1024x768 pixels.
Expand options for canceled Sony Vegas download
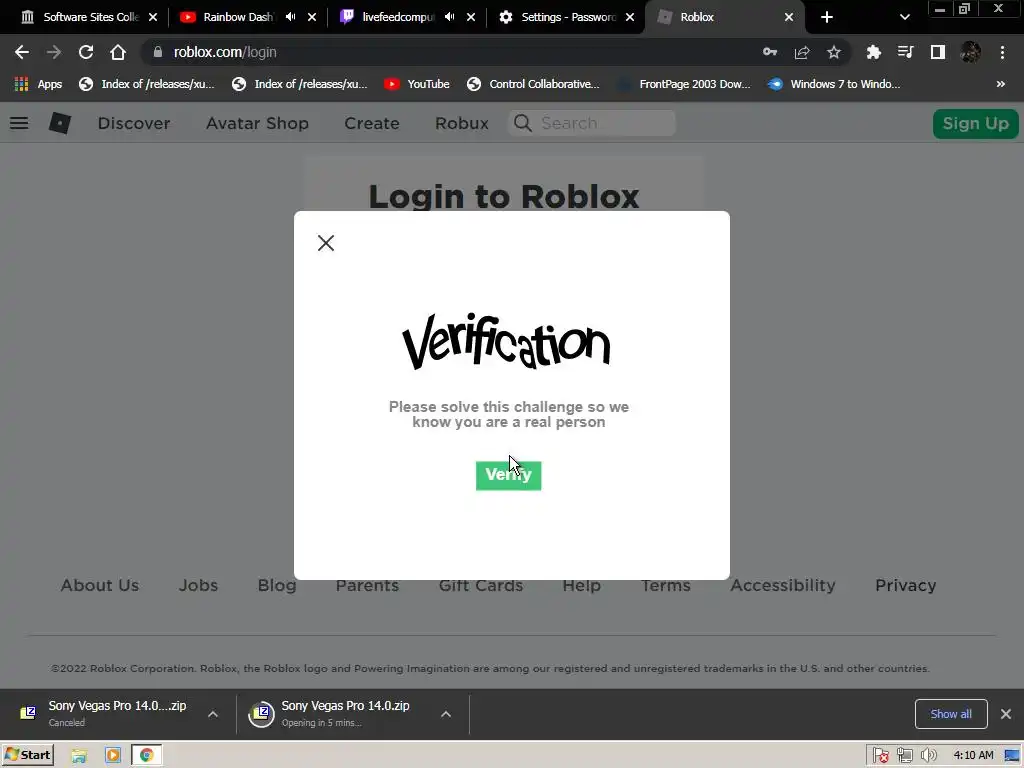(213, 714)
